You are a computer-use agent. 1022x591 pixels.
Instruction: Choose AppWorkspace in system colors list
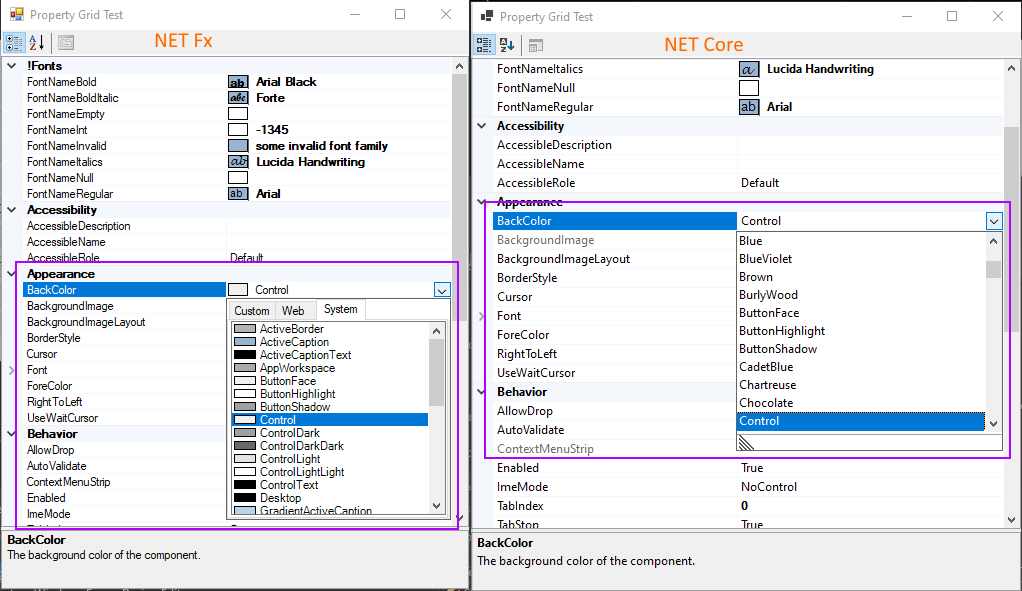[x=330, y=368]
